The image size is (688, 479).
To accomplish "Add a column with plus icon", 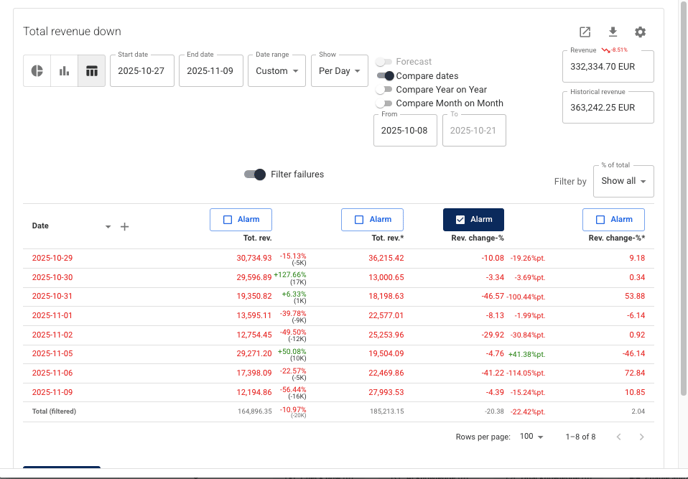I will (125, 227).
